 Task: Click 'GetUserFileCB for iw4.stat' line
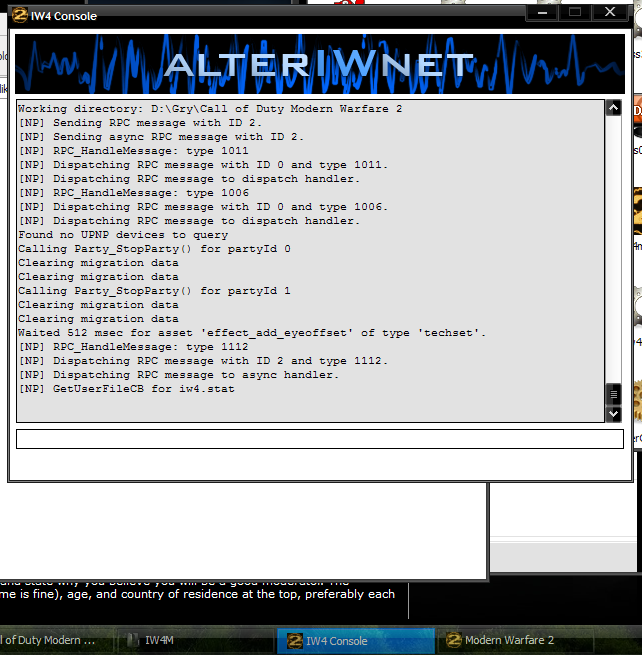127,389
